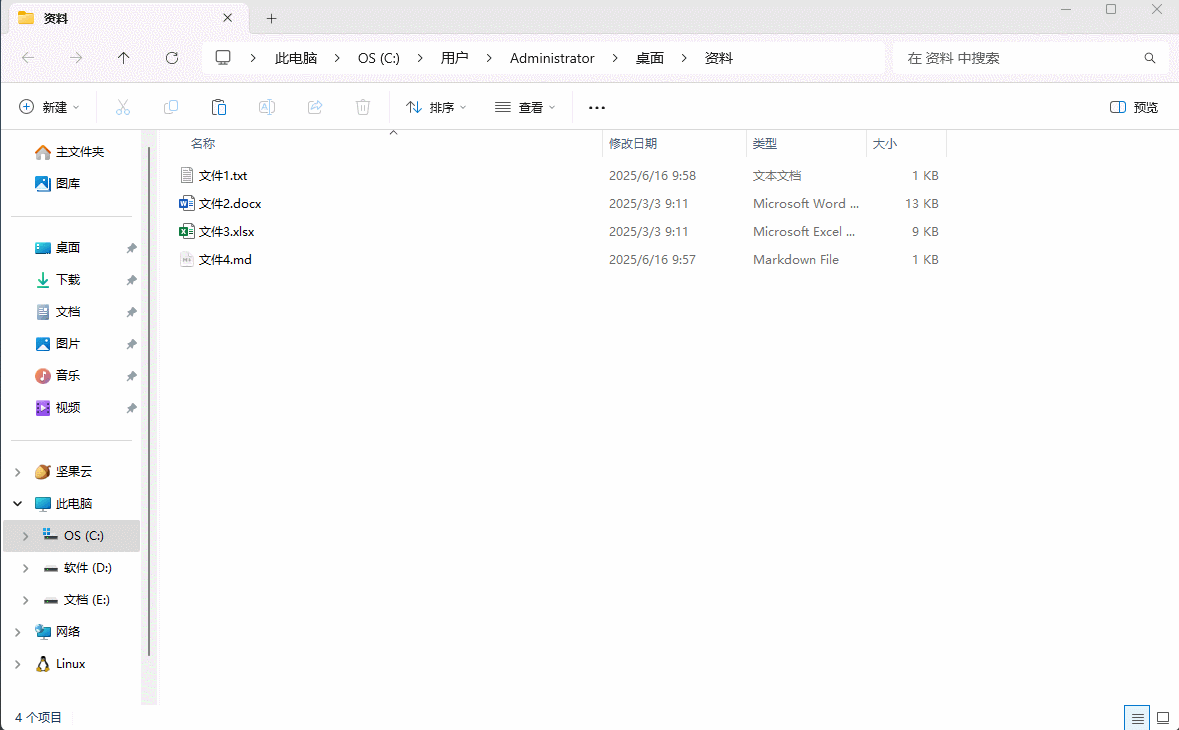The image size is (1179, 730).
Task: Add a new tab with plus button
Action: pyautogui.click(x=271, y=18)
